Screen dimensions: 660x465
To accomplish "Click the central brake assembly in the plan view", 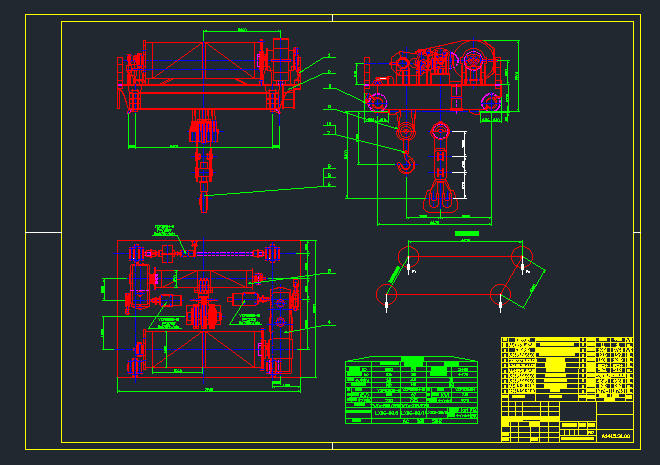I will click(204, 315).
